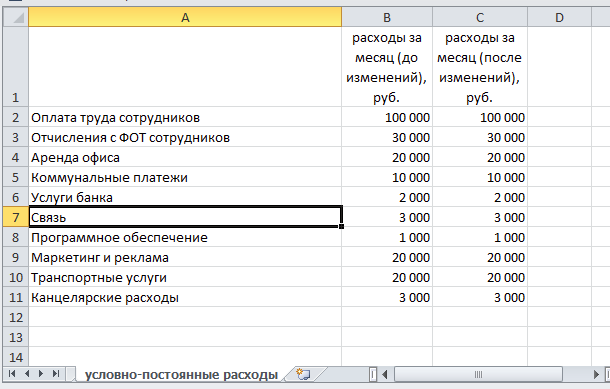Click column C value 10 000 for Коммунальные платежи
This screenshot has width=610, height=389.
point(480,177)
